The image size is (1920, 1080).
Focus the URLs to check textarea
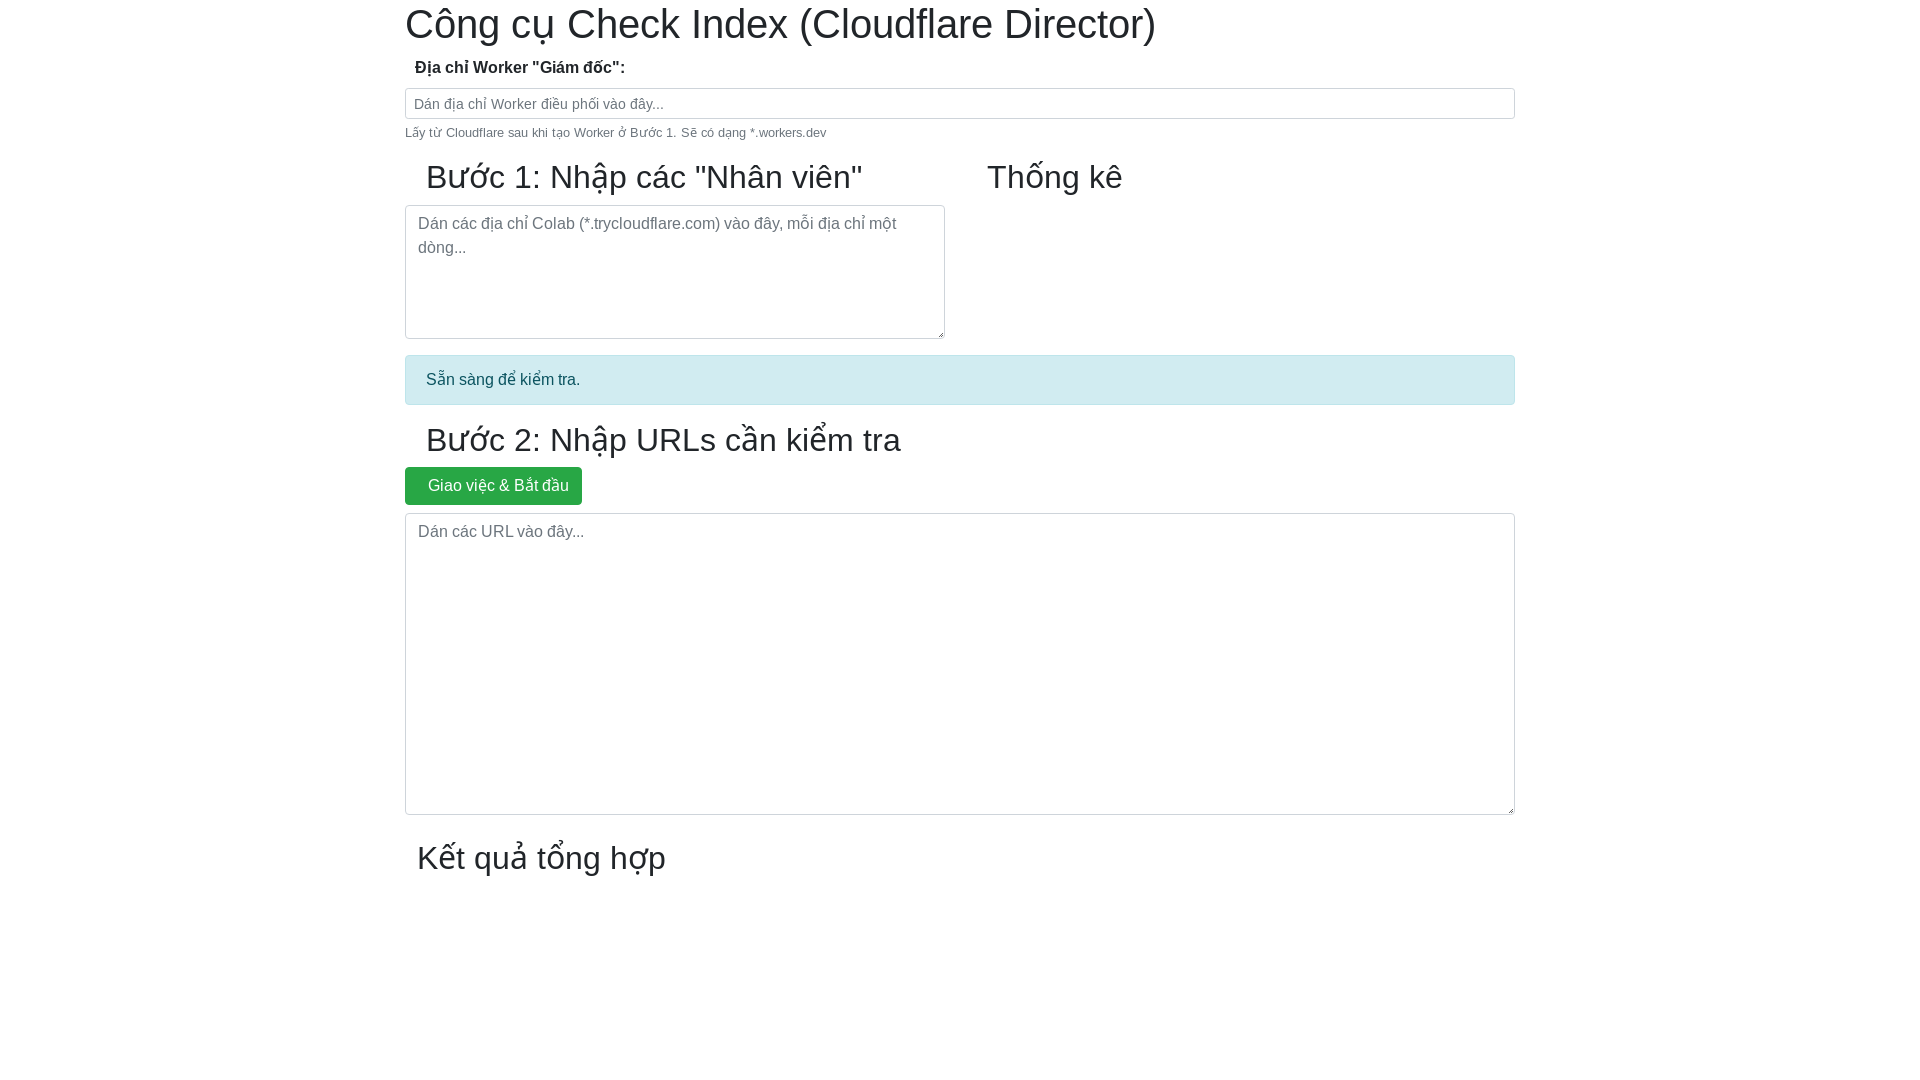click(960, 664)
